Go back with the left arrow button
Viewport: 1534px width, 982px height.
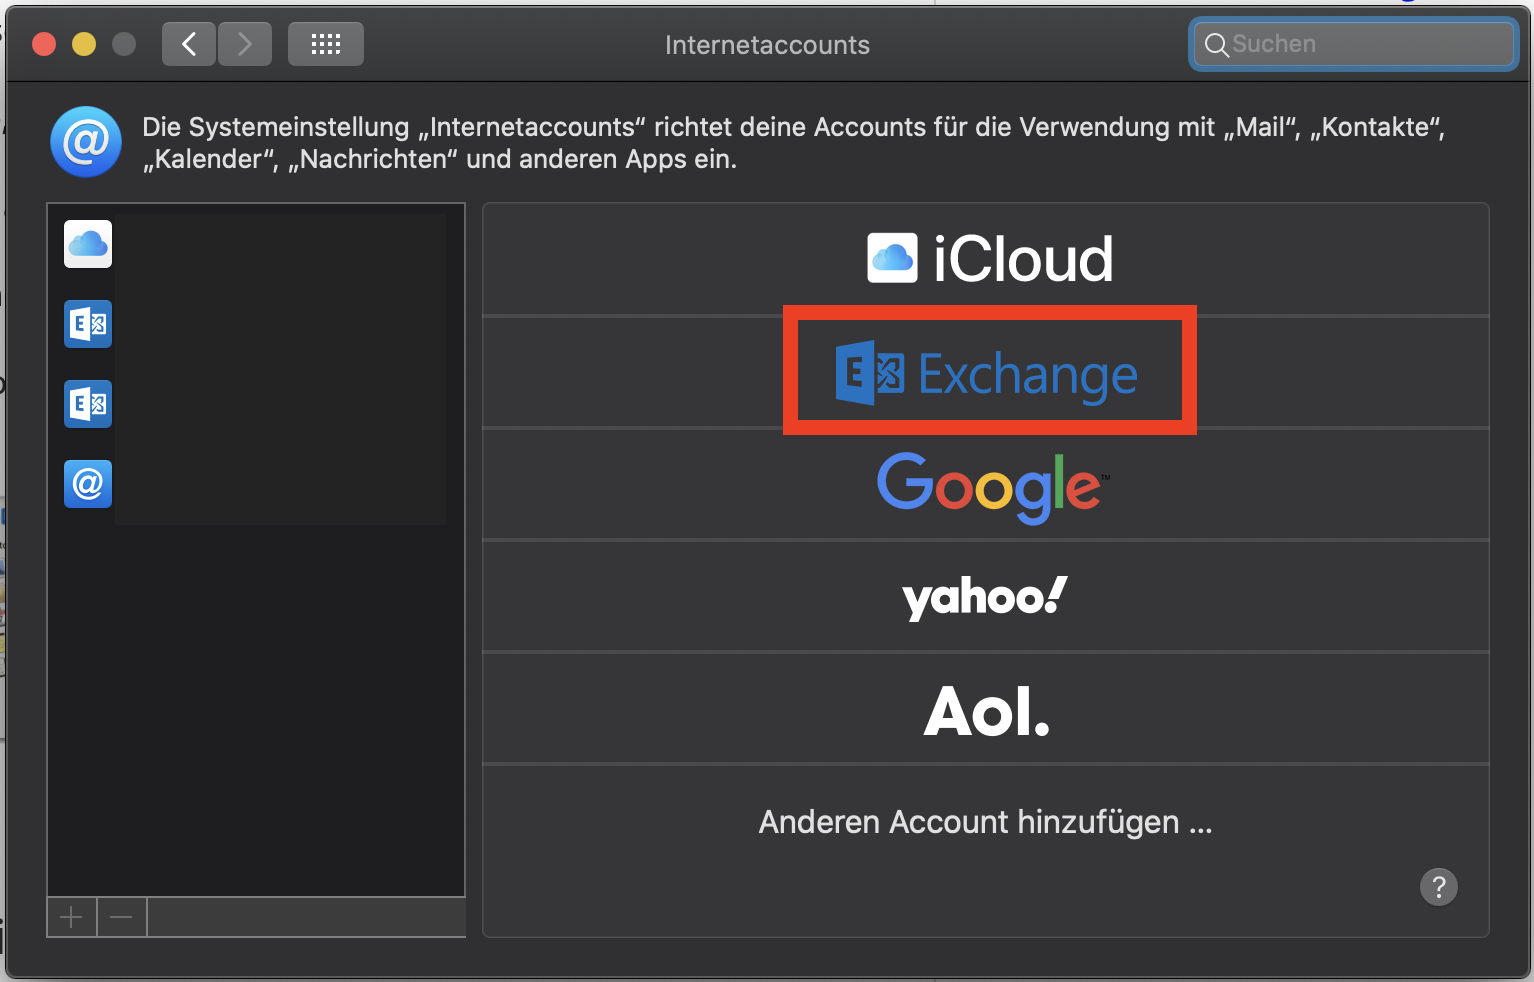pyautogui.click(x=189, y=44)
